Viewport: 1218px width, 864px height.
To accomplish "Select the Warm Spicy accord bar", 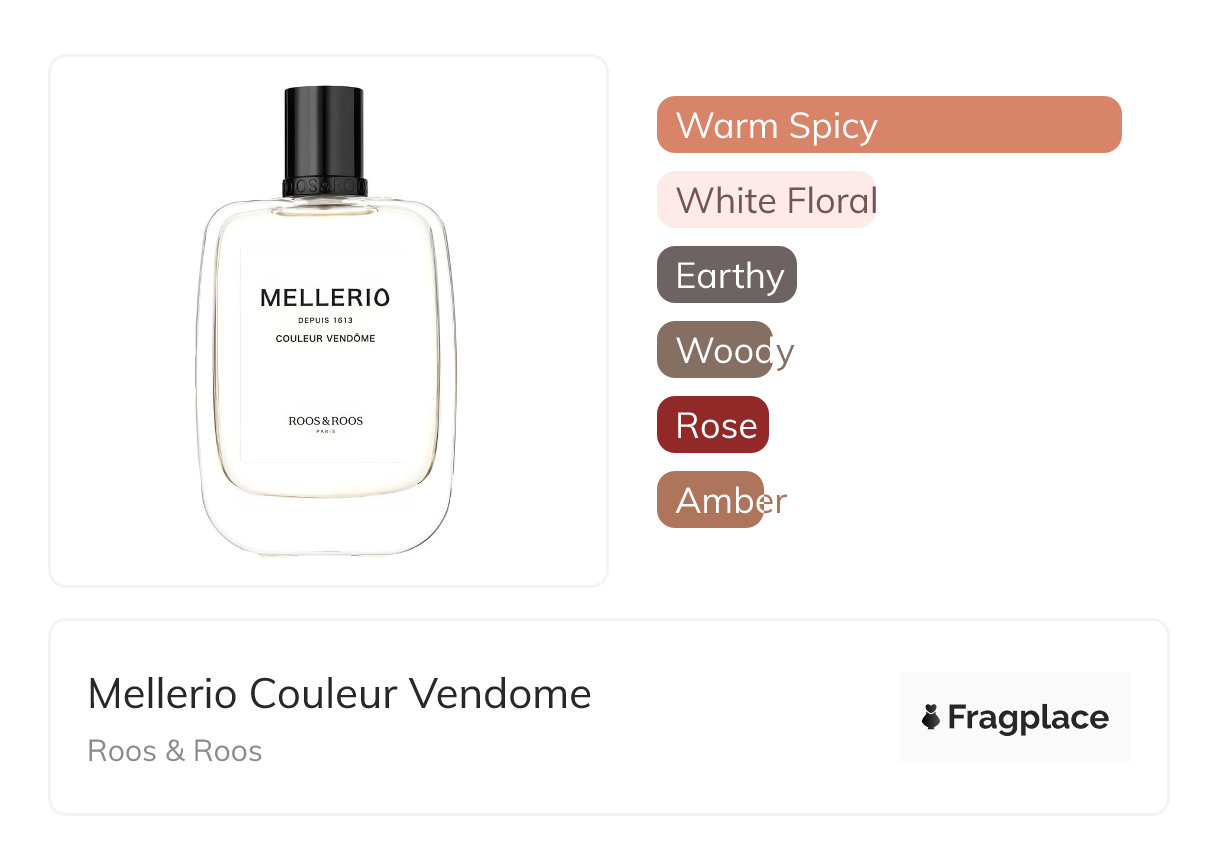I will tap(888, 125).
